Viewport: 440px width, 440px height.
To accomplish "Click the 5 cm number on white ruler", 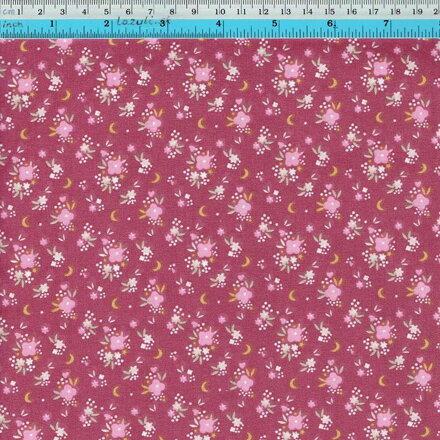I will click(x=106, y=12).
